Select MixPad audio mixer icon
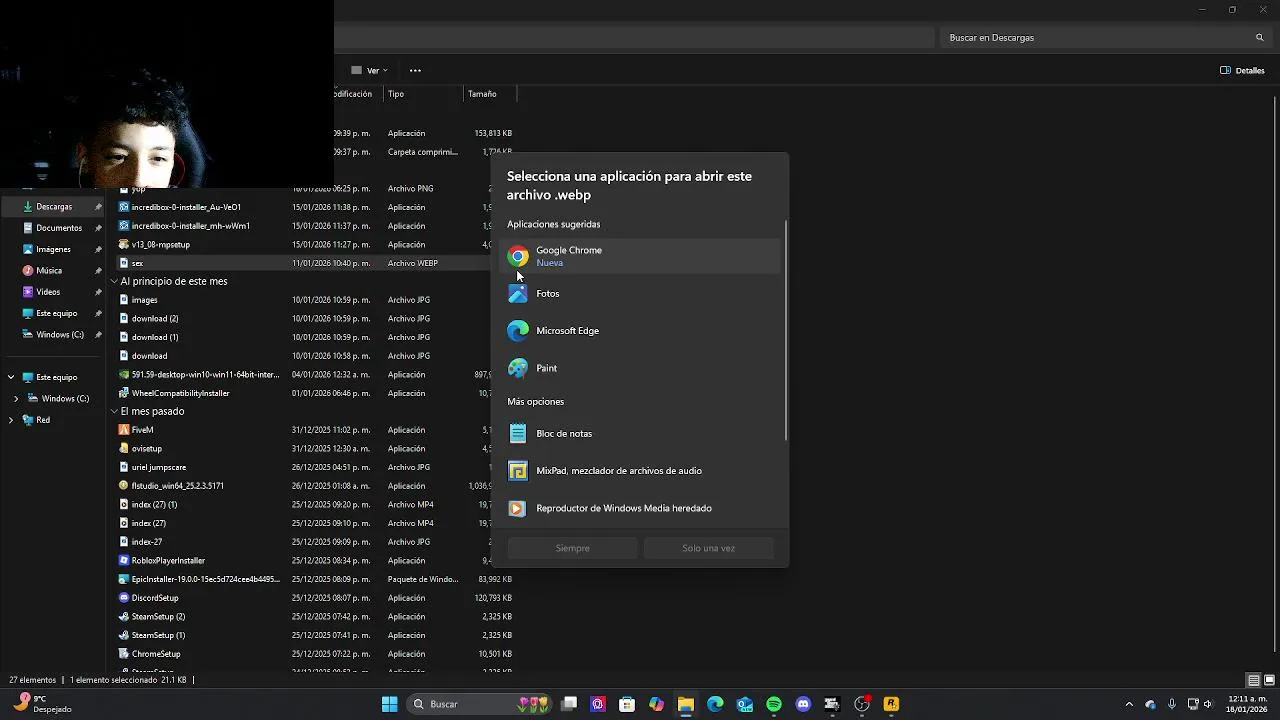The image size is (1280, 720). pos(517,471)
